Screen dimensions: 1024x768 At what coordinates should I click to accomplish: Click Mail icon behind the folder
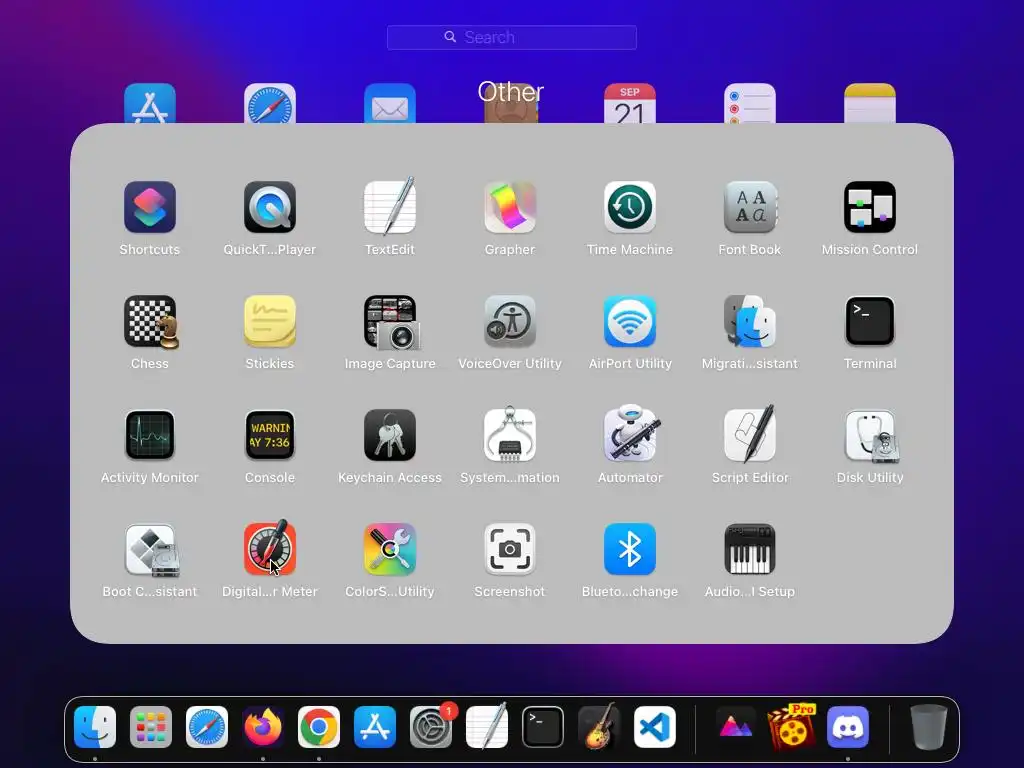tap(390, 103)
